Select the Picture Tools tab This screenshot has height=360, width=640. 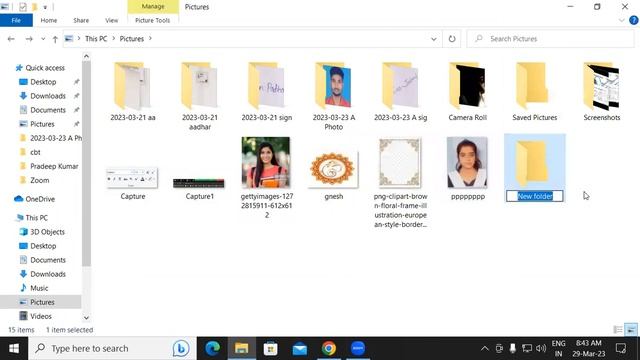click(x=152, y=20)
